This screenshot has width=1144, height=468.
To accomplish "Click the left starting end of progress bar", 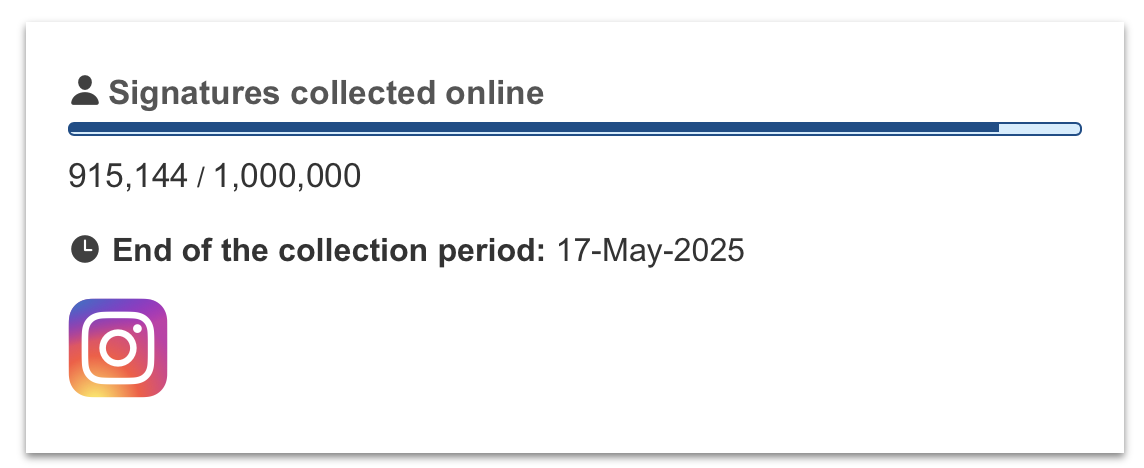I will pos(73,129).
